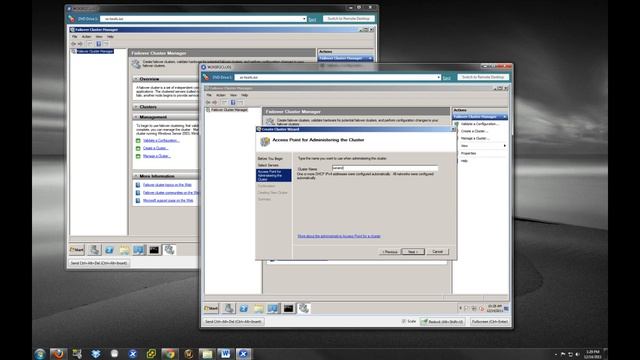
Task: Select Failover Cluster Manager tree node in back window
Action: 95,51
